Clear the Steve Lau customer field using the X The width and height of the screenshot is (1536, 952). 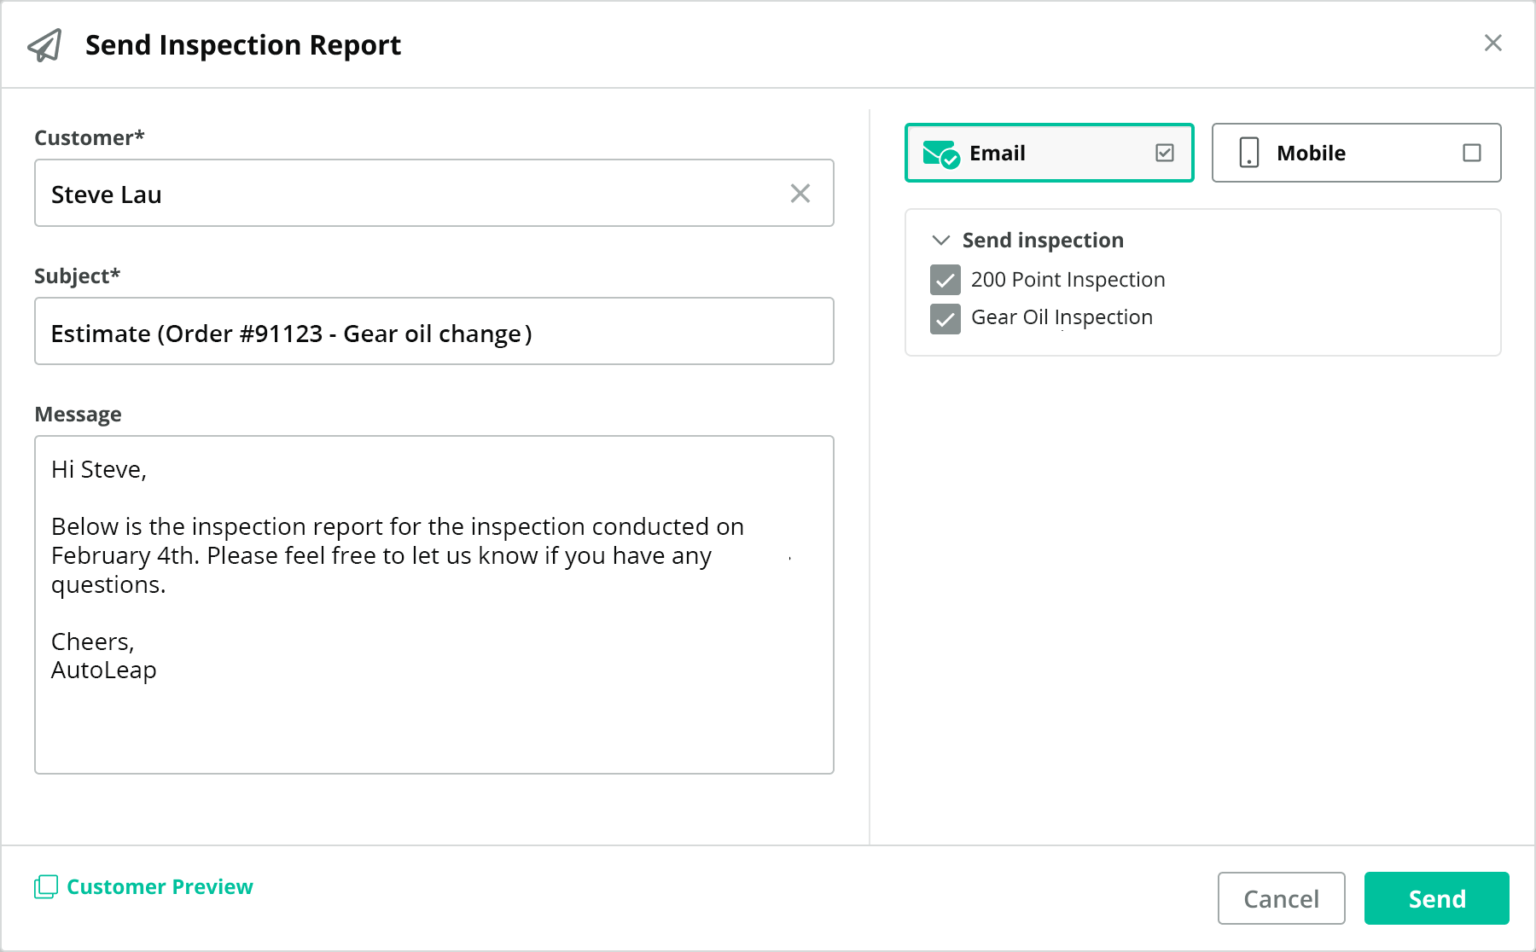(x=800, y=193)
